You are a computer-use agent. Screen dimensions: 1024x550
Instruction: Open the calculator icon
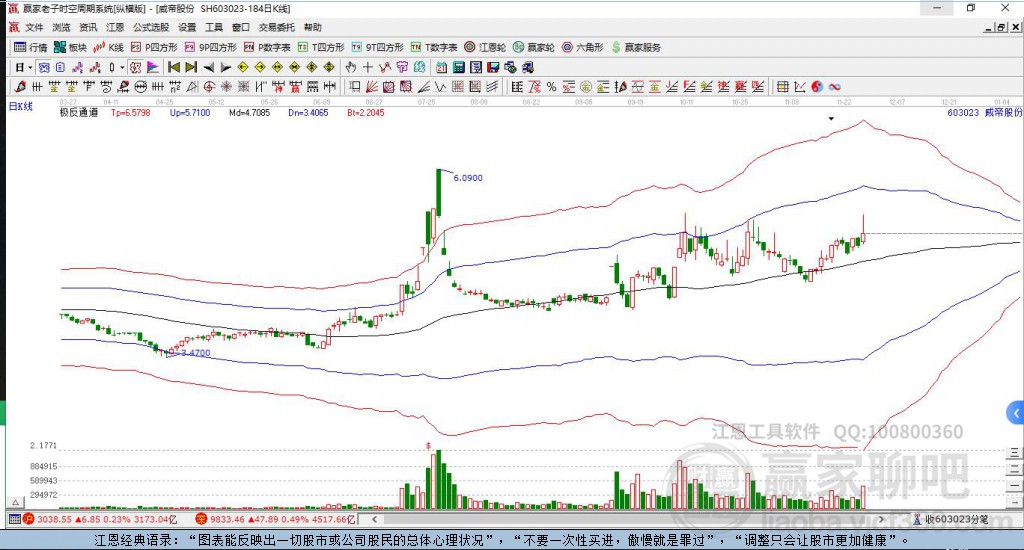458,67
